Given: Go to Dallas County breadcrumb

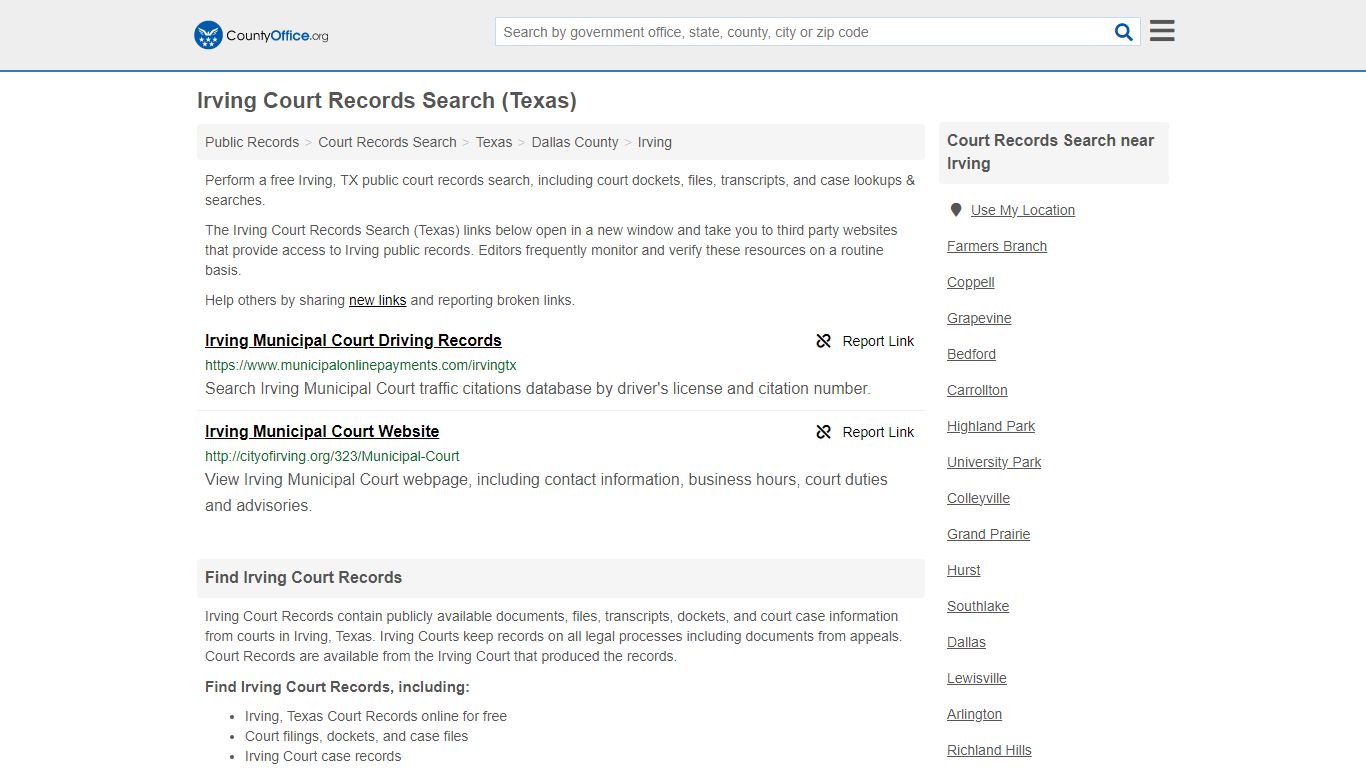Looking at the screenshot, I should point(575,142).
